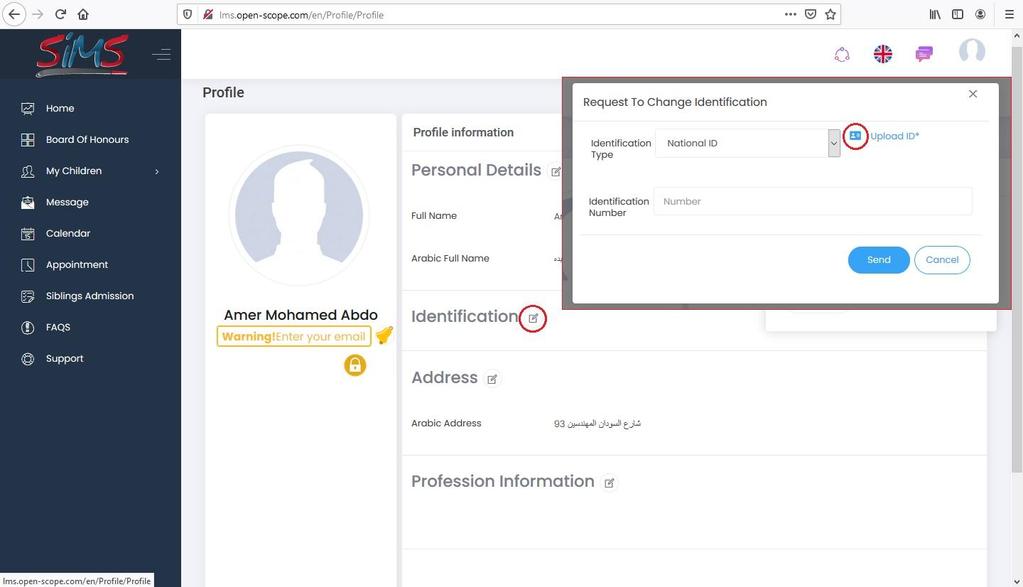Edit the Personal Details section
The width and height of the screenshot is (1023, 587).
555,172
